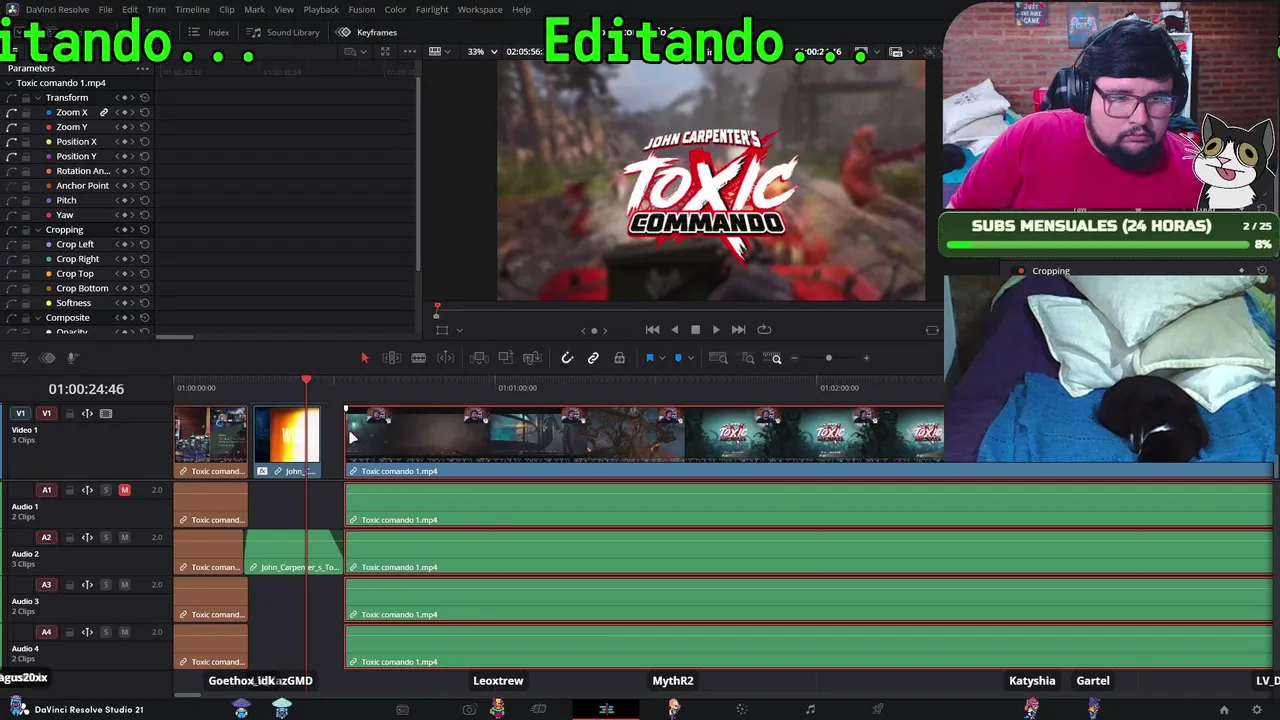
Task: Click the timeline zoom-in plus button
Action: pos(866,358)
